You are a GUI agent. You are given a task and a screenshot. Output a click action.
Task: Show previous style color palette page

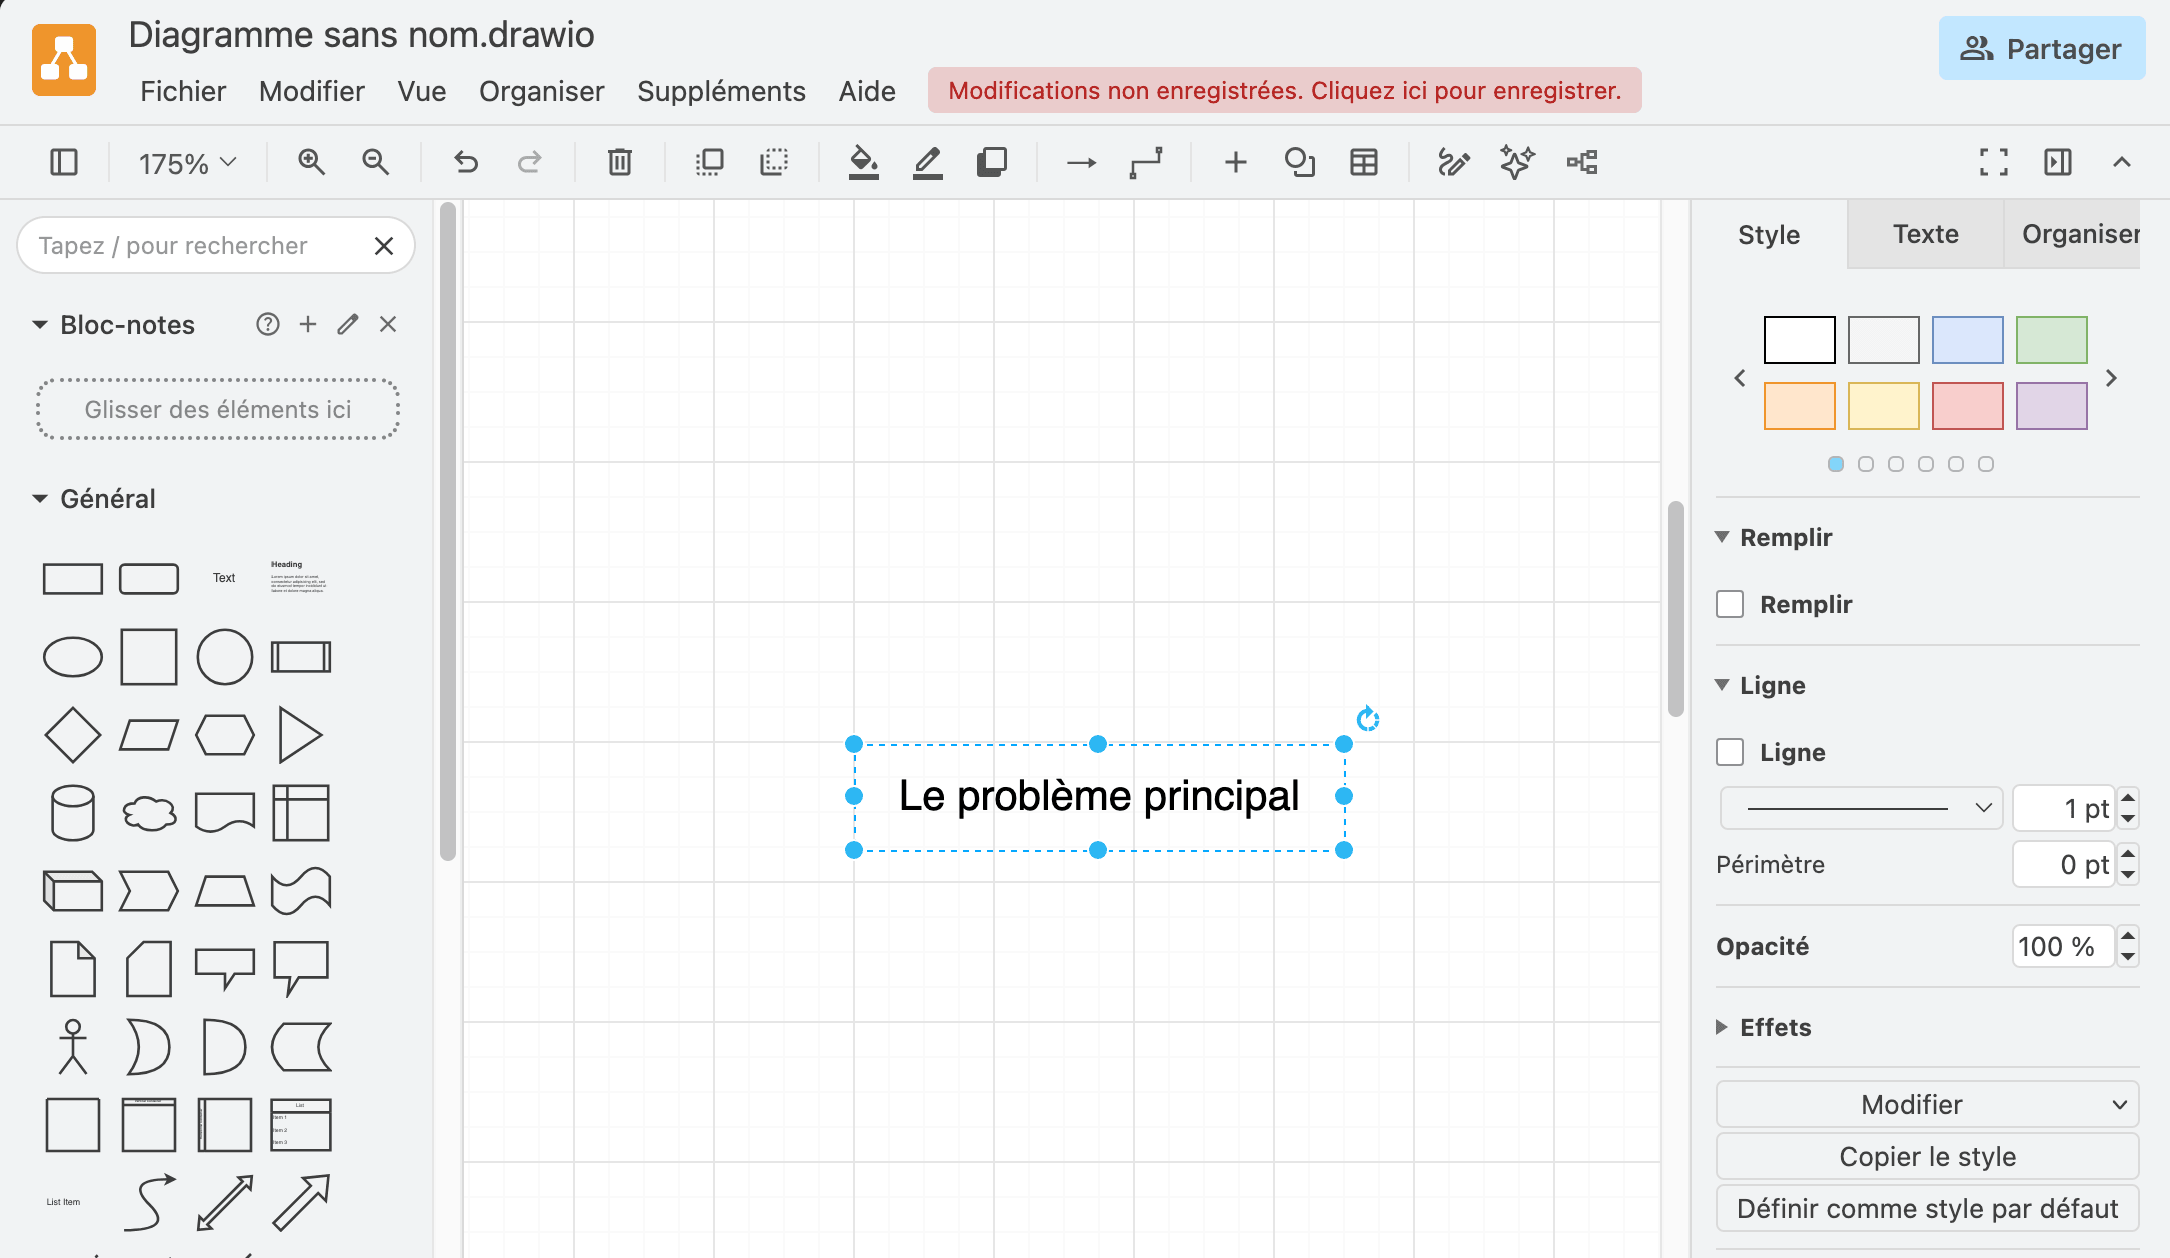tap(1740, 378)
